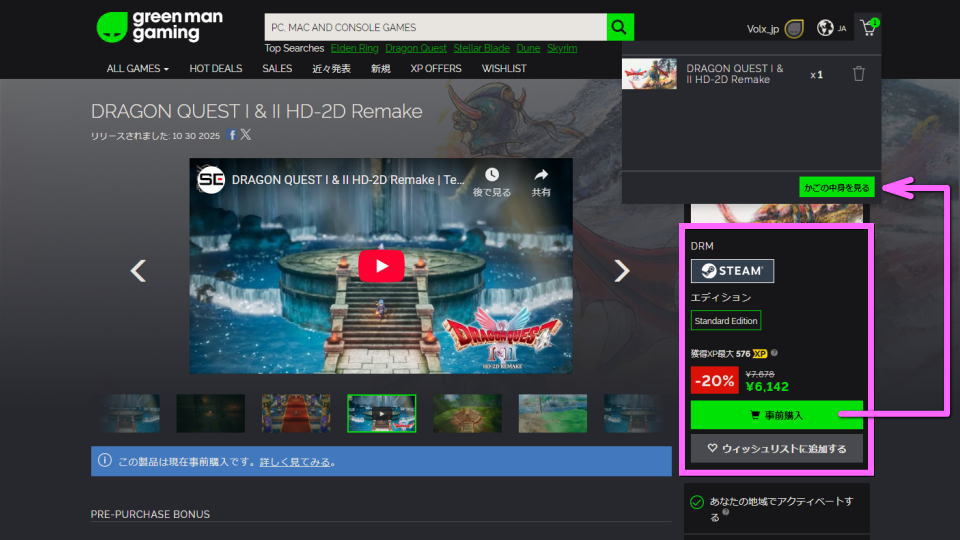Image resolution: width=960 pixels, height=540 pixels.
Task: Remove Dragon Quest from cart with trash icon
Action: coord(858,73)
